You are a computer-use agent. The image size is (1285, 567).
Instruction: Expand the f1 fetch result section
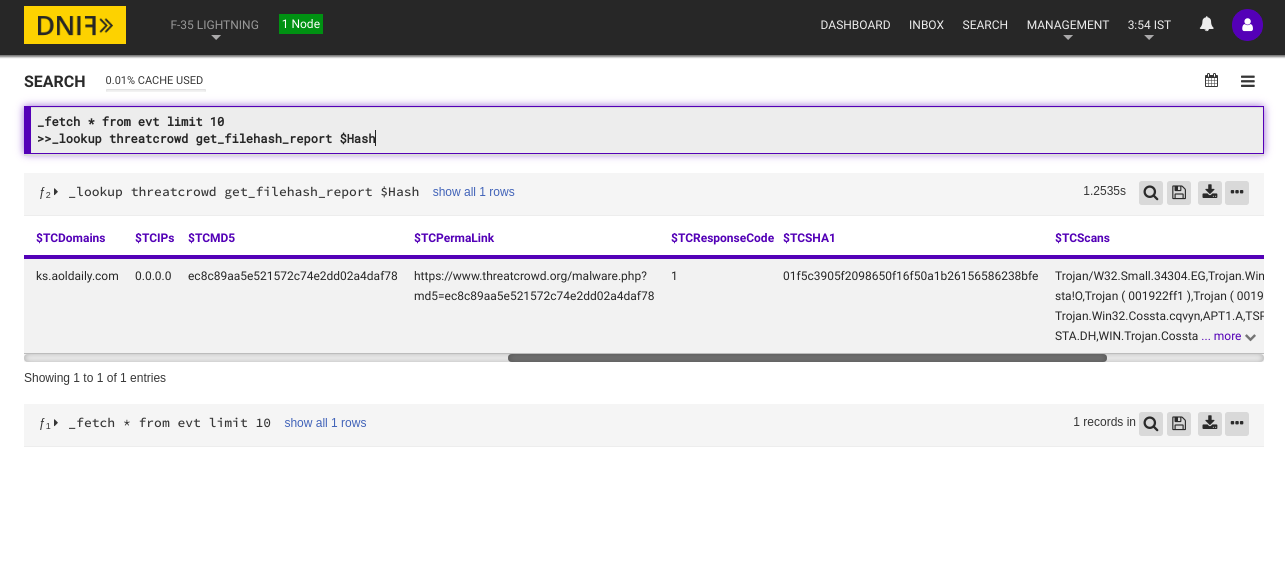click(x=48, y=423)
